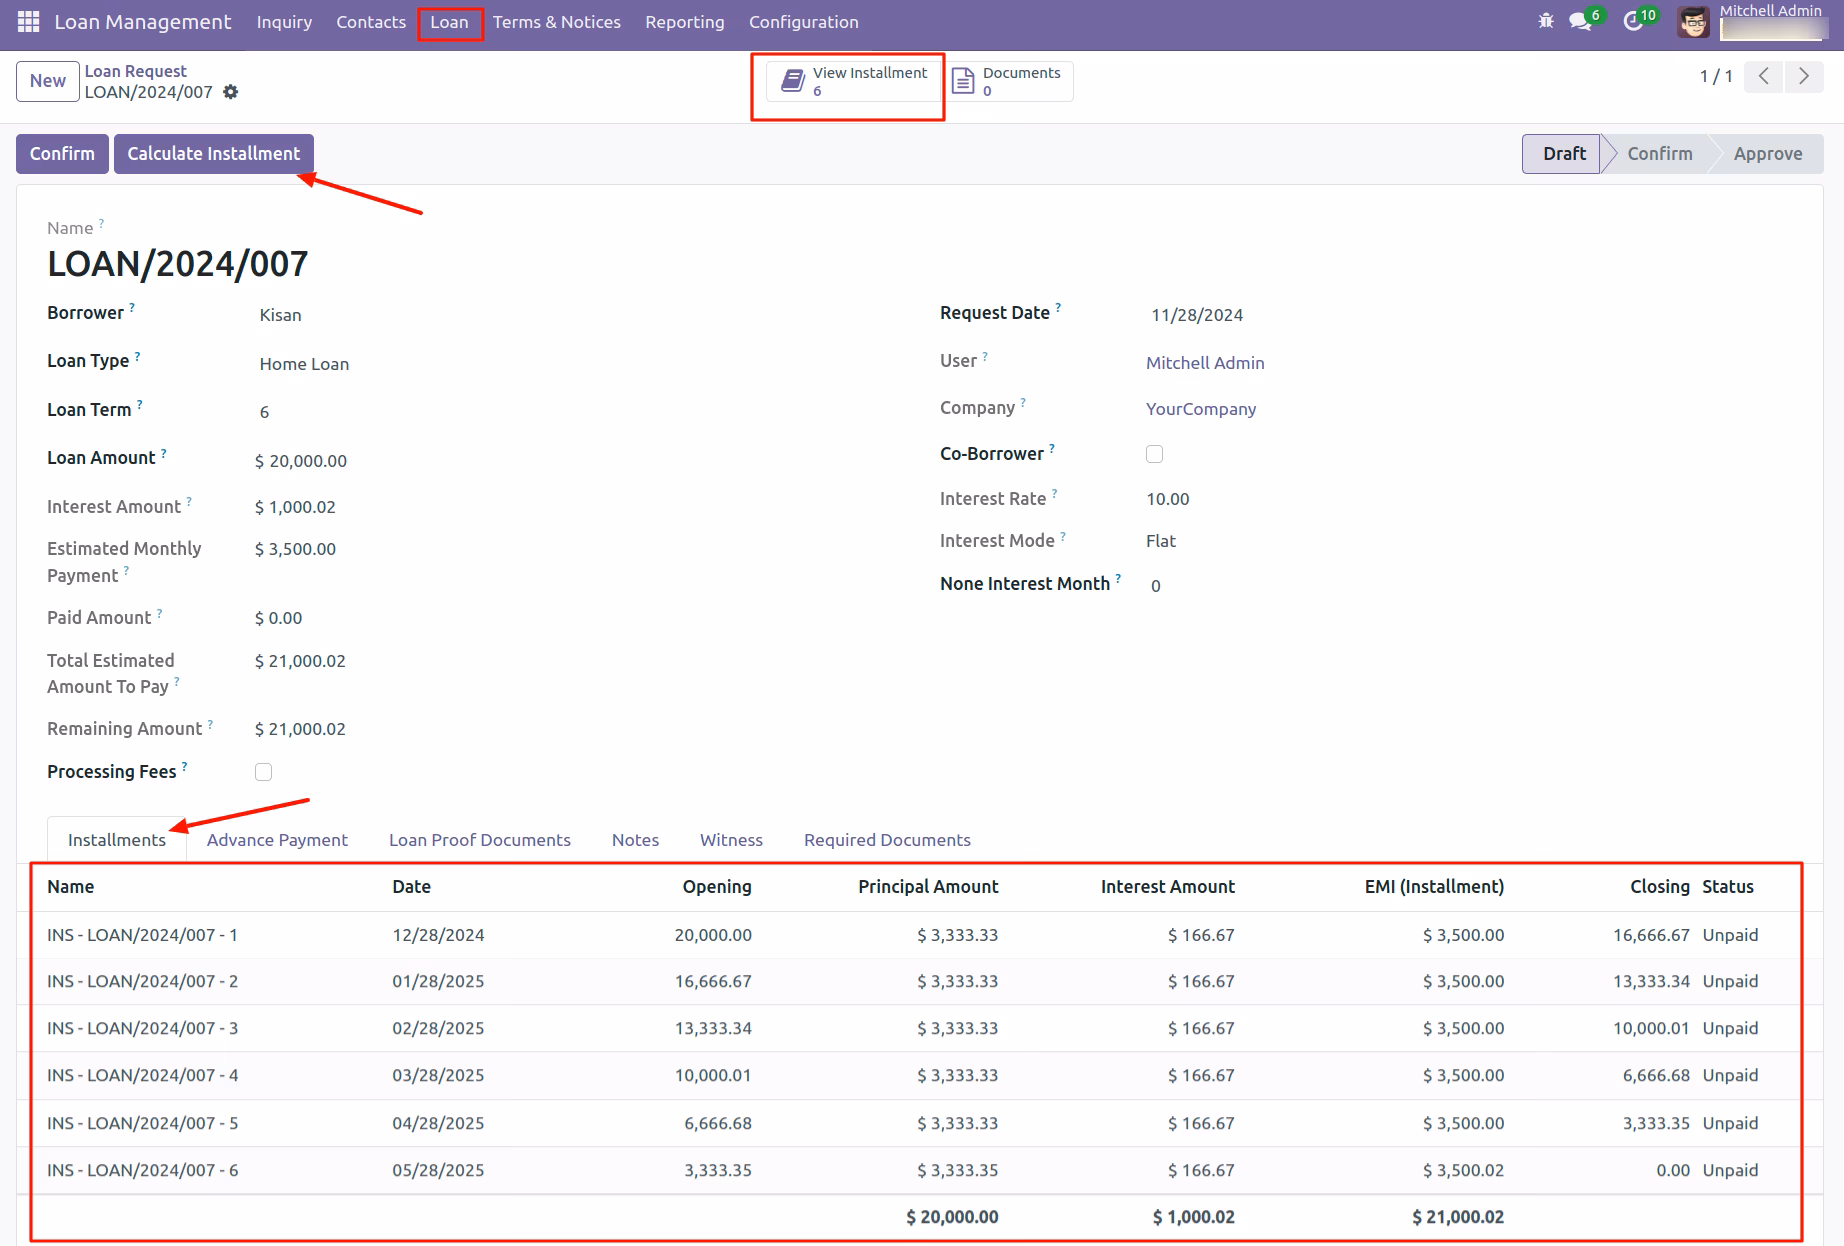The width and height of the screenshot is (1844, 1246).
Task: Open the activities clock icon
Action: click(1633, 21)
